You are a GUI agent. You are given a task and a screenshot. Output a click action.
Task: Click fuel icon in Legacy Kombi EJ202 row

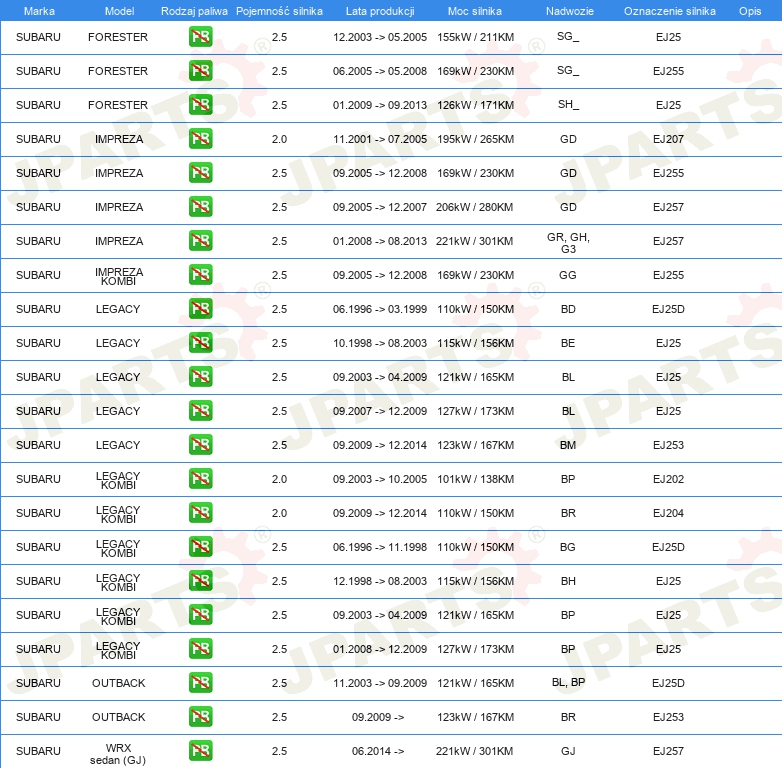click(200, 479)
